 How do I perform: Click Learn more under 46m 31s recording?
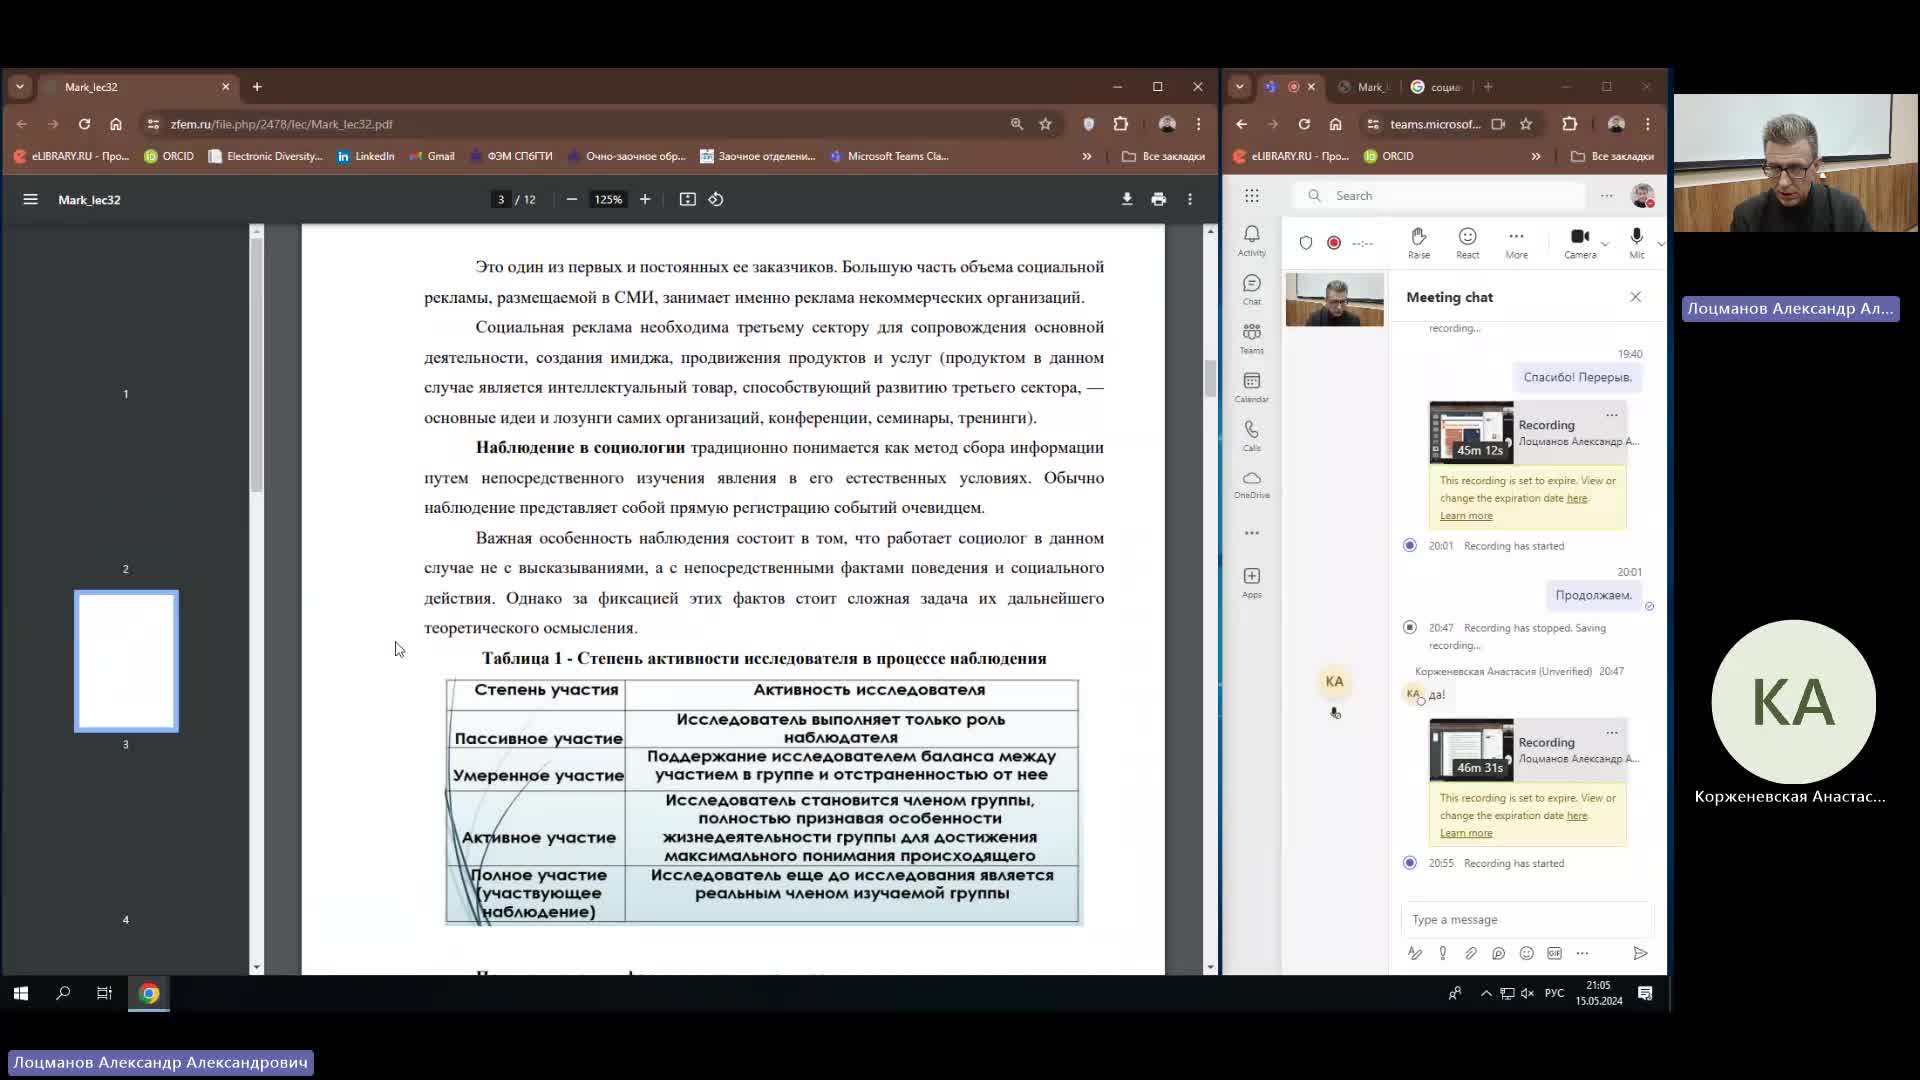(x=1466, y=833)
